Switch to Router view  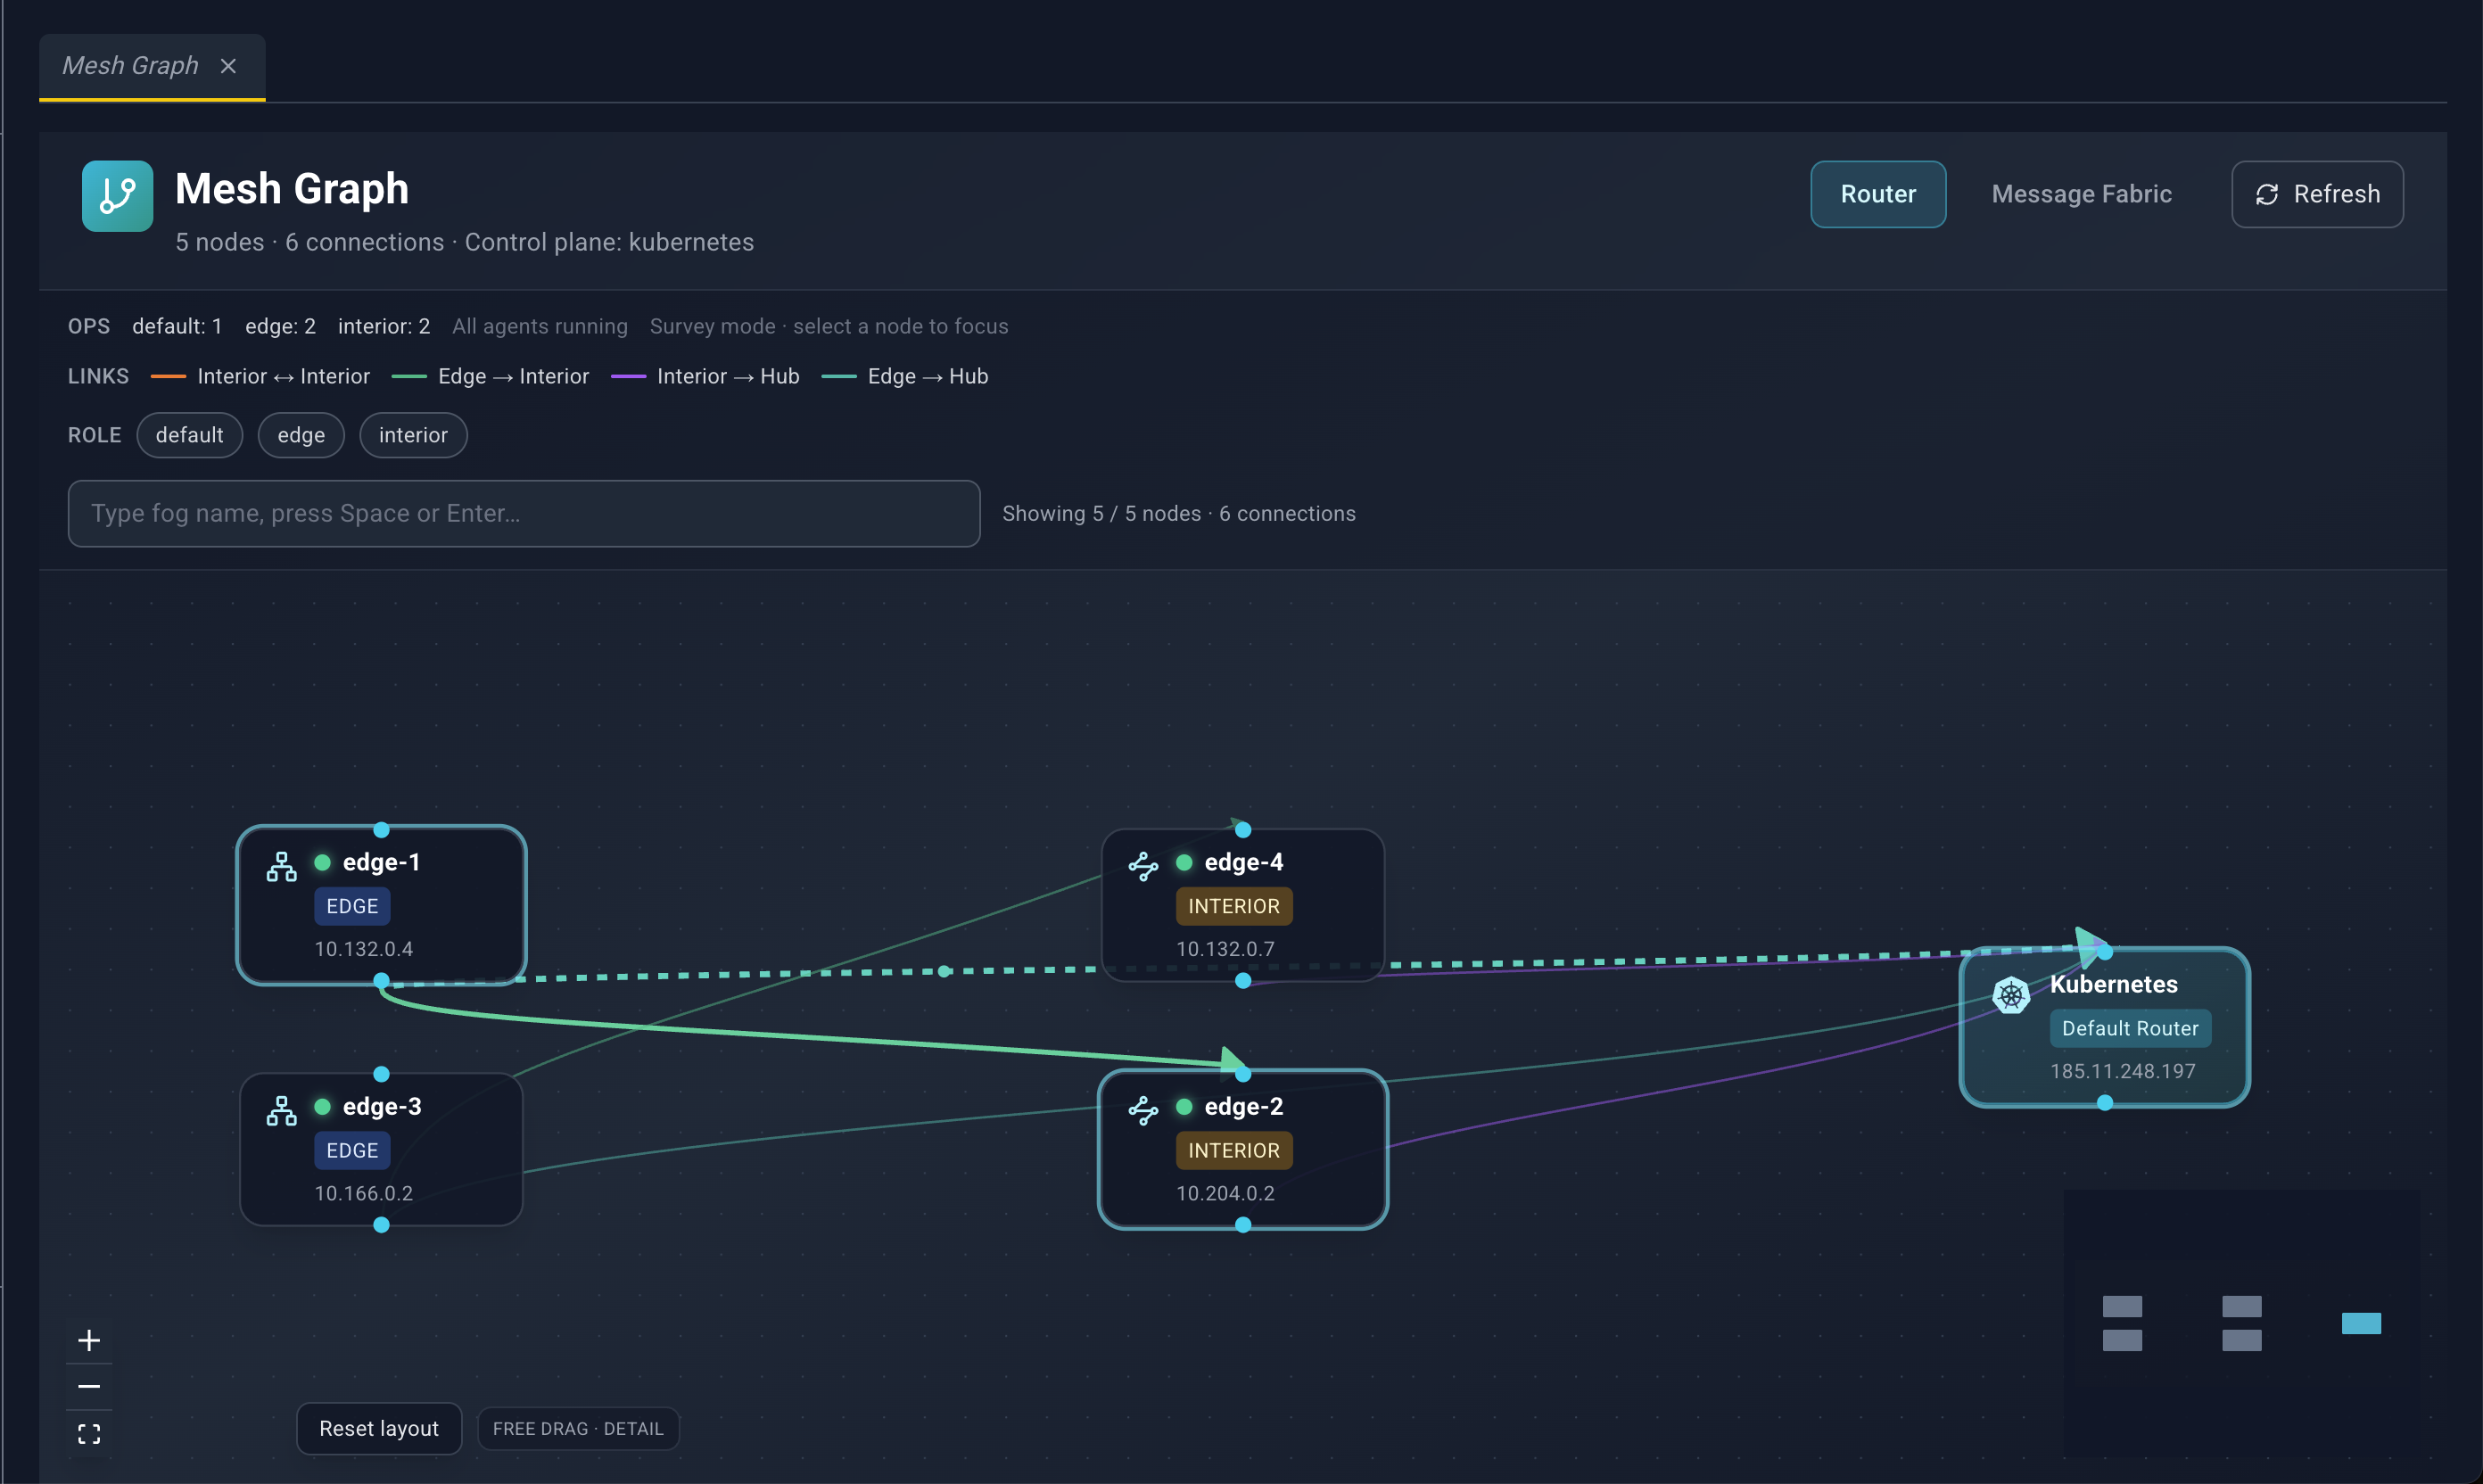pos(1878,194)
